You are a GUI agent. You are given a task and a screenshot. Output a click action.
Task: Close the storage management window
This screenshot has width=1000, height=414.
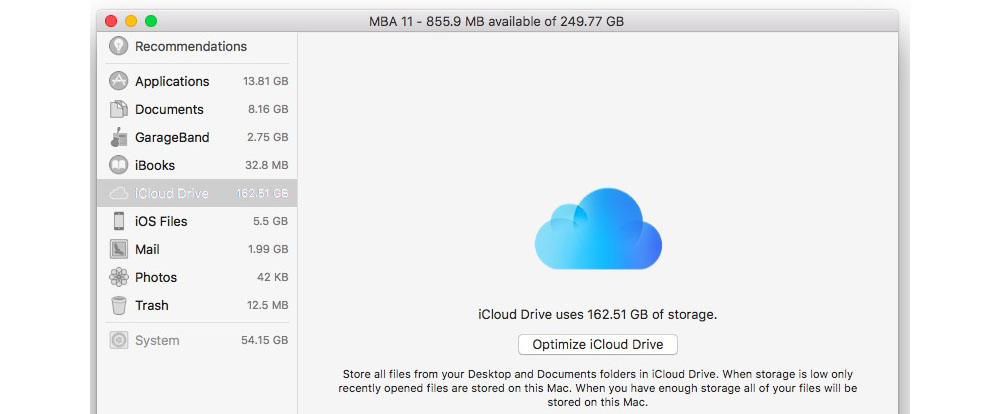point(111,20)
